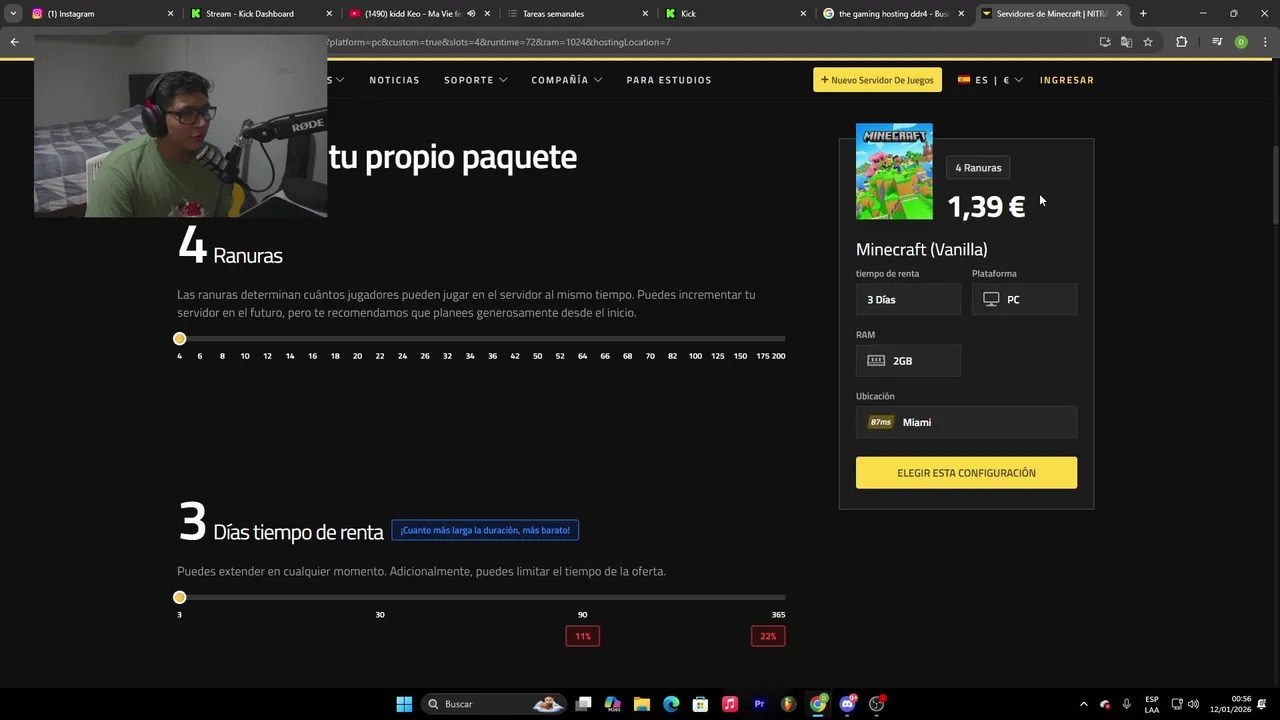Viewport: 1280px width, 720px height.
Task: Open the NOTICIAS menu item
Action: 394,80
